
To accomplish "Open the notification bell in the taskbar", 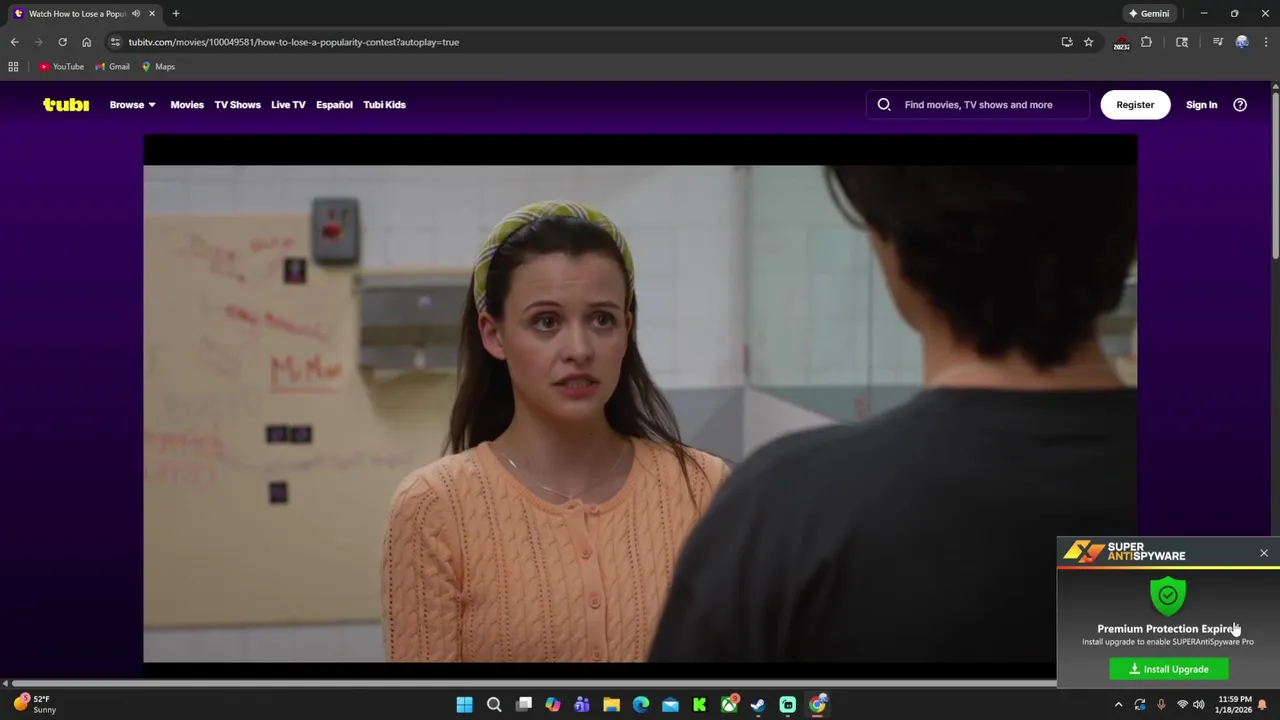I will (1262, 705).
